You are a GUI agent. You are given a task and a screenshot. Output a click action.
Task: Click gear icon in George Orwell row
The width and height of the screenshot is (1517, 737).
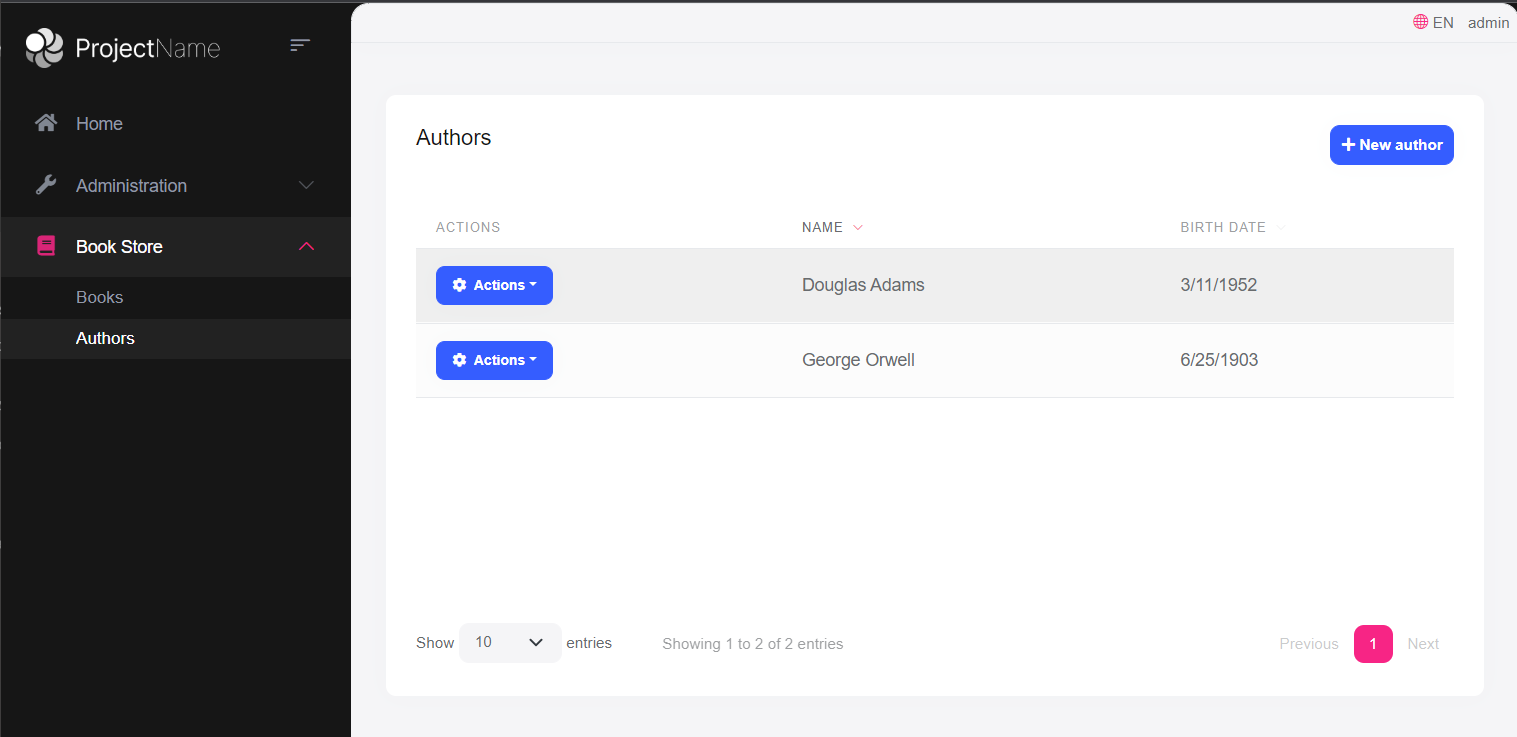coord(459,360)
